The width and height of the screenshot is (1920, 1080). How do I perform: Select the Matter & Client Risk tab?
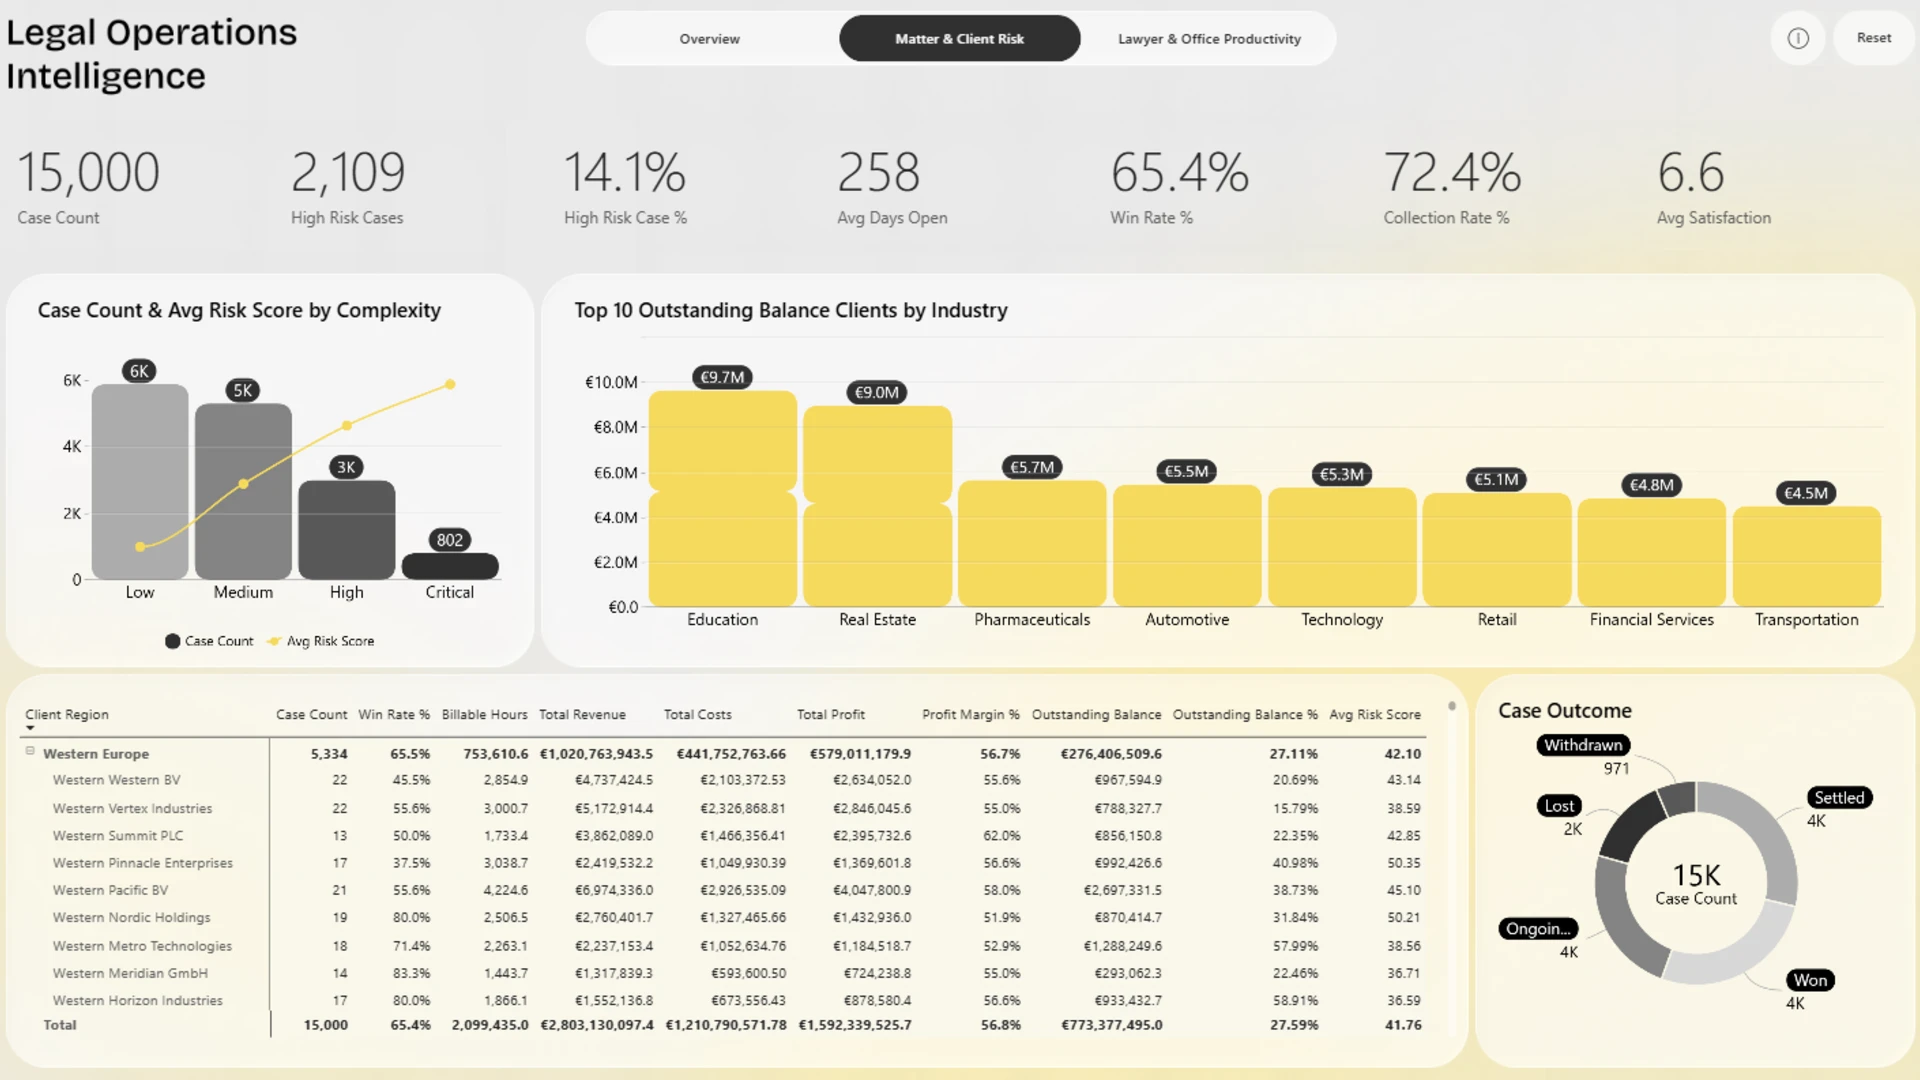click(960, 38)
